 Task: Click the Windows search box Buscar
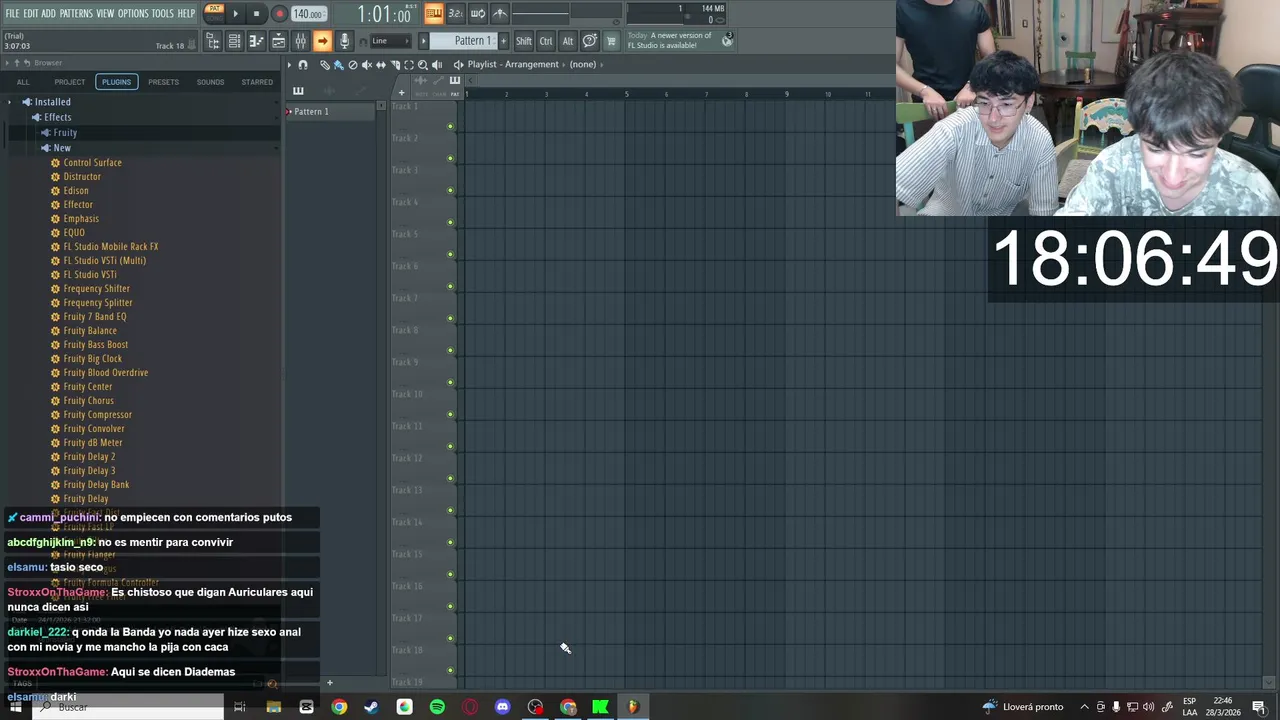pyautogui.click(x=130, y=707)
